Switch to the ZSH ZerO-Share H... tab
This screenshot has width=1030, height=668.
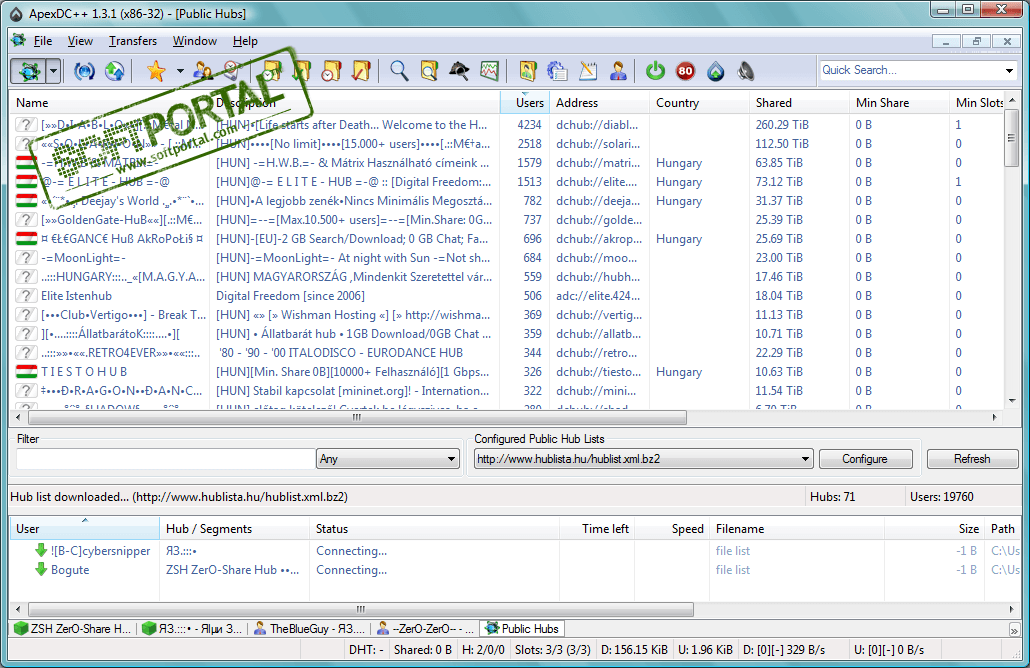[72, 629]
